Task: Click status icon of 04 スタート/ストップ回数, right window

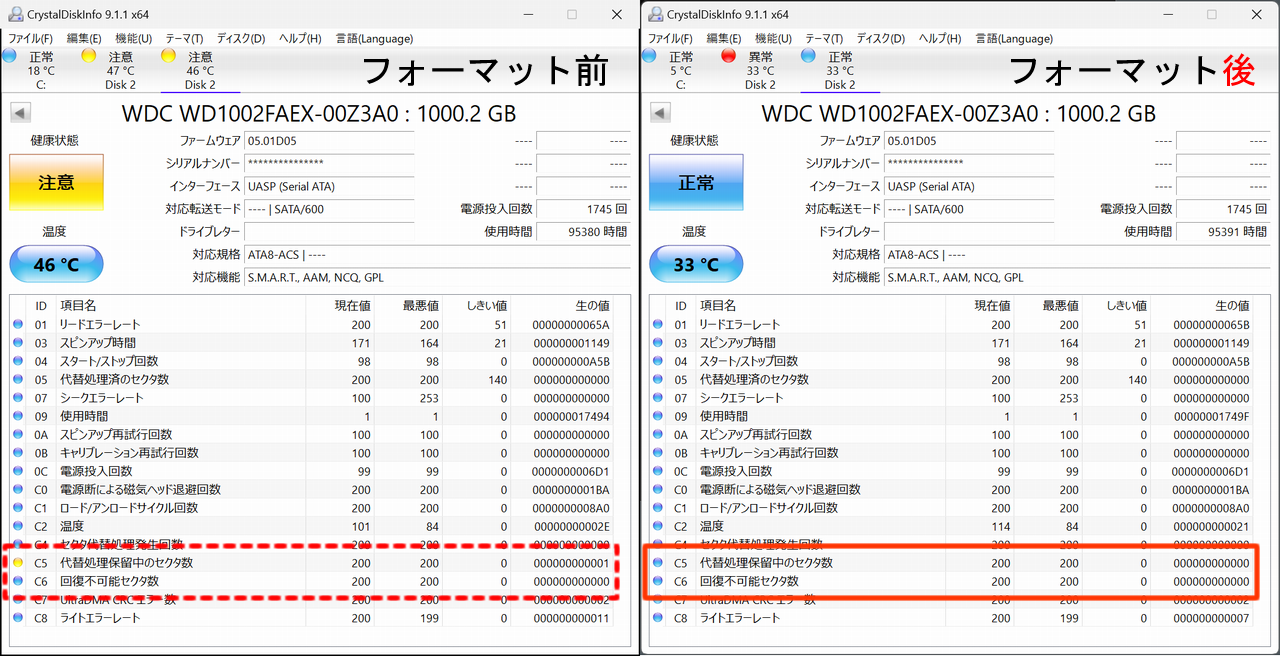Action: click(x=658, y=361)
